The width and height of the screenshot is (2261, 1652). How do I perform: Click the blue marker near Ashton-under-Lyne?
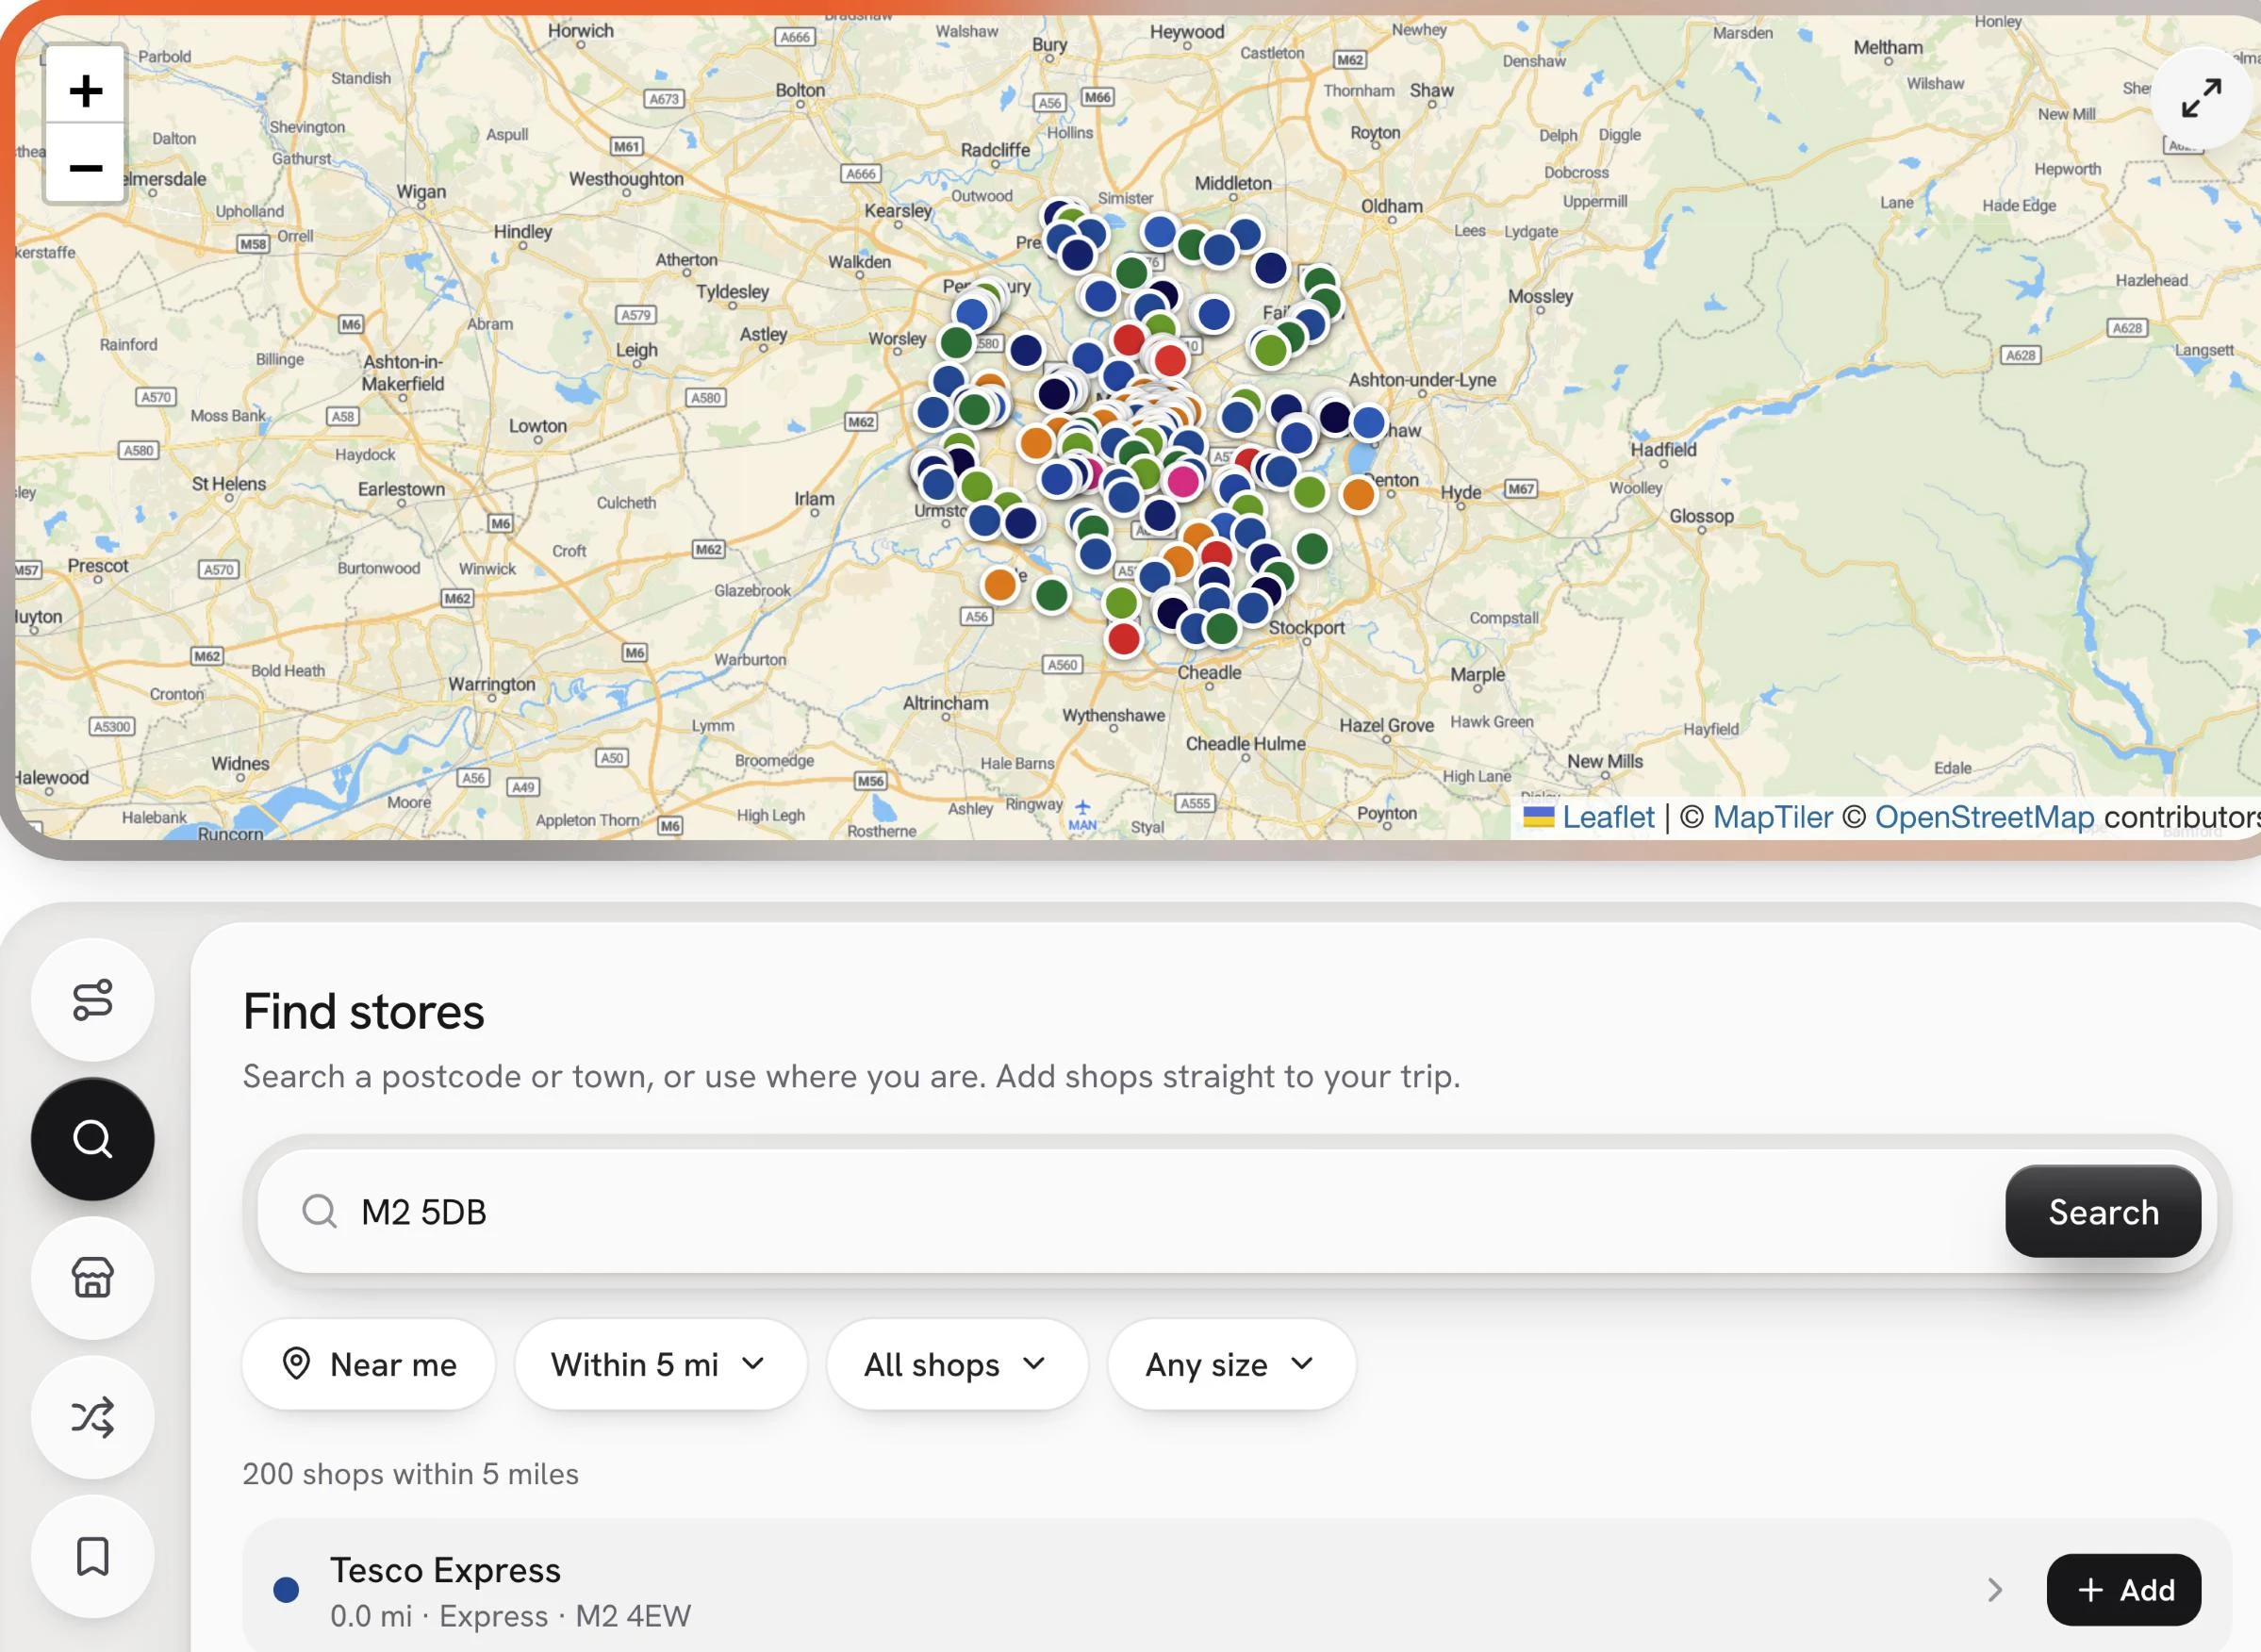click(x=1369, y=422)
